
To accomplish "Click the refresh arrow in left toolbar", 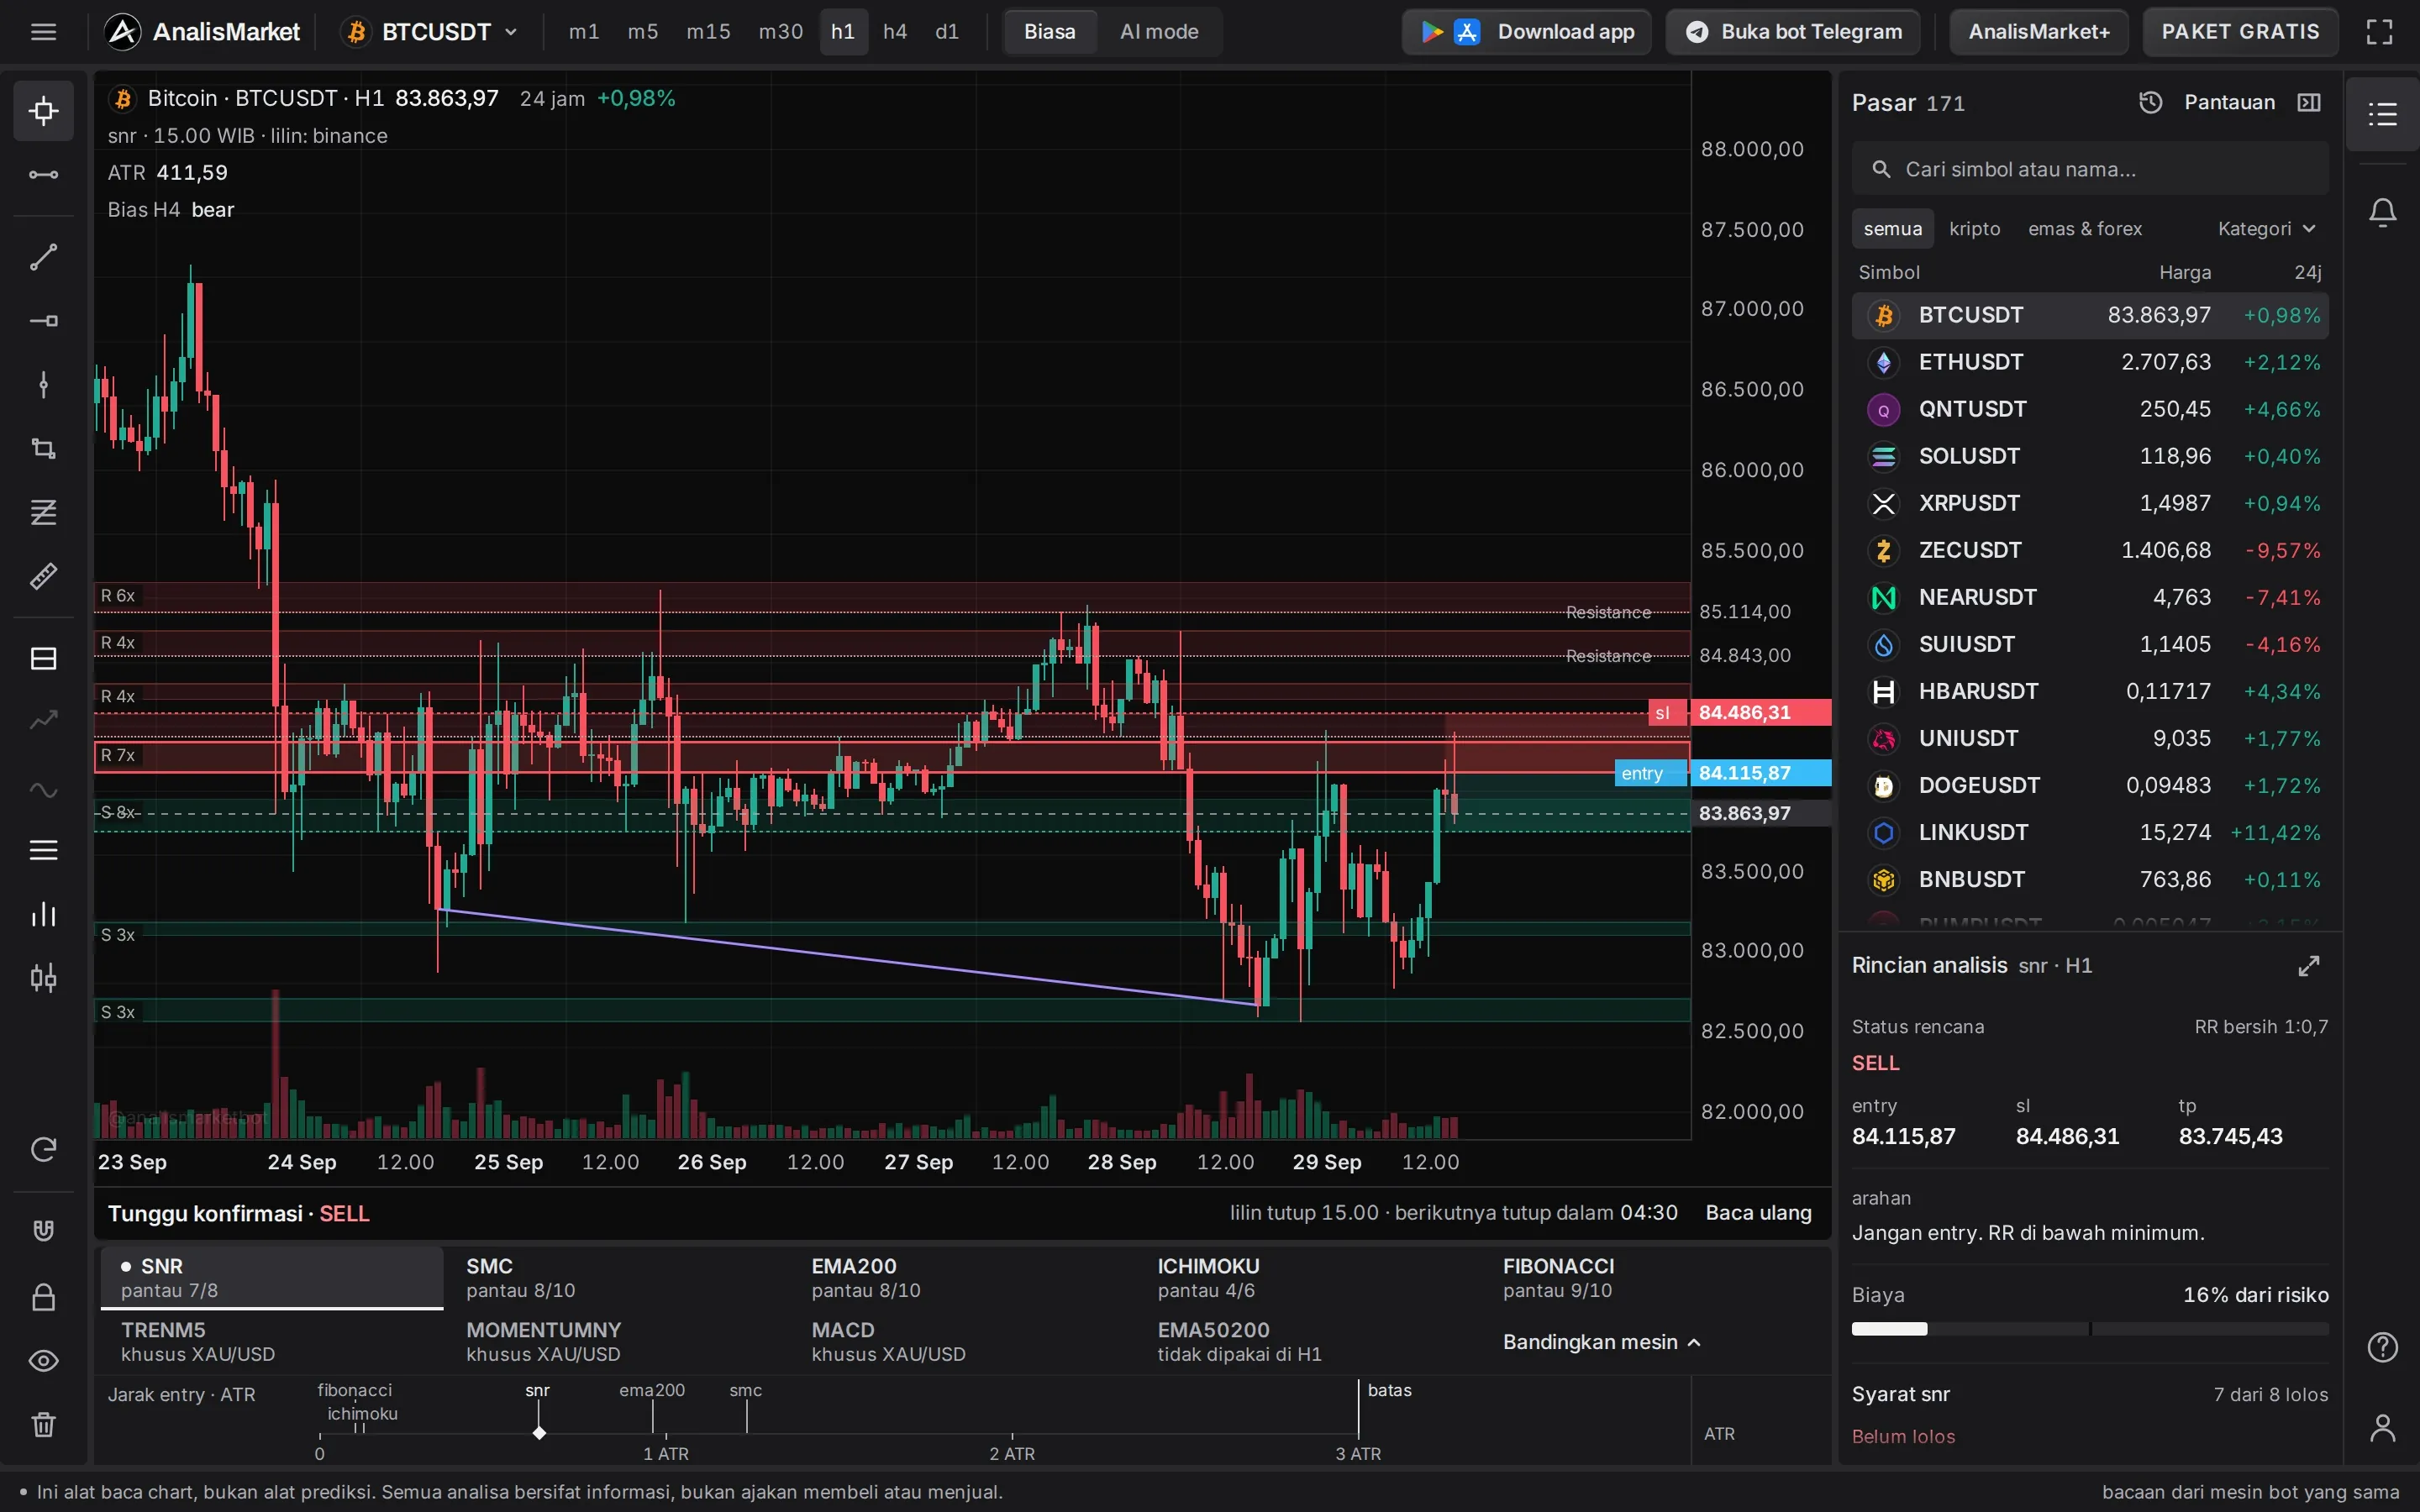I will click(43, 1150).
